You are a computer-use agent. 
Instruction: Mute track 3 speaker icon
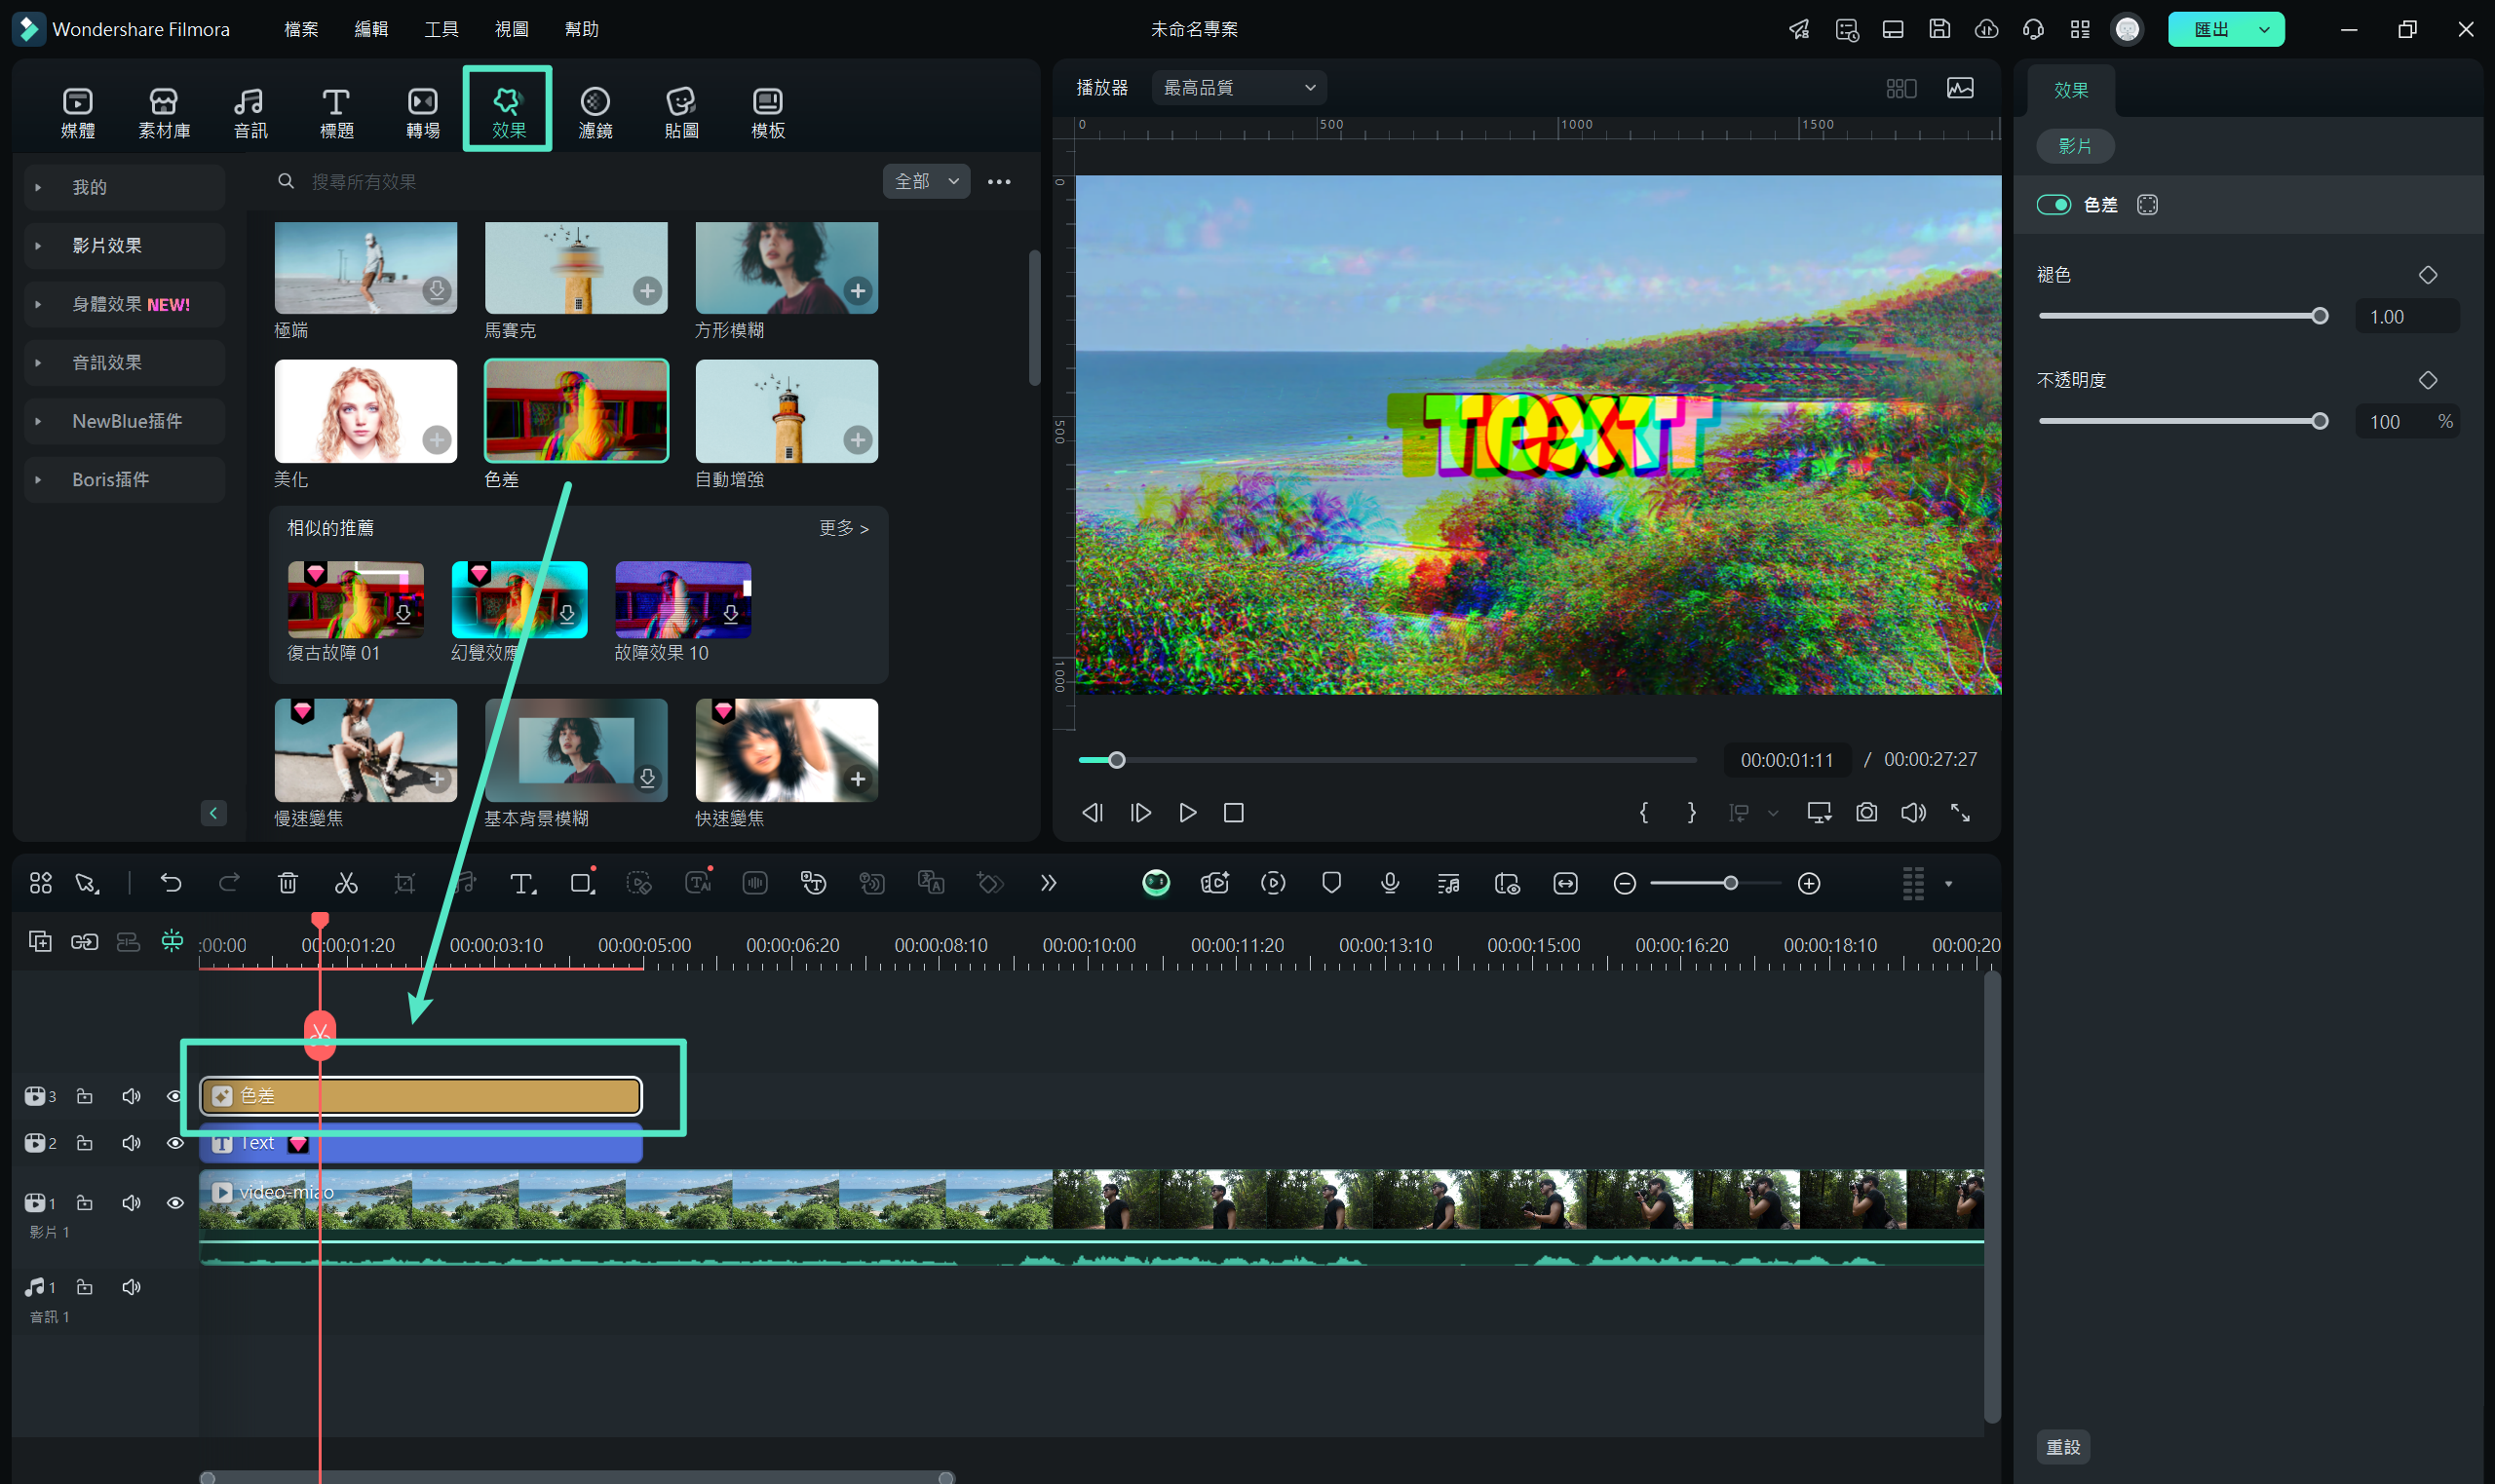pyautogui.click(x=131, y=1097)
